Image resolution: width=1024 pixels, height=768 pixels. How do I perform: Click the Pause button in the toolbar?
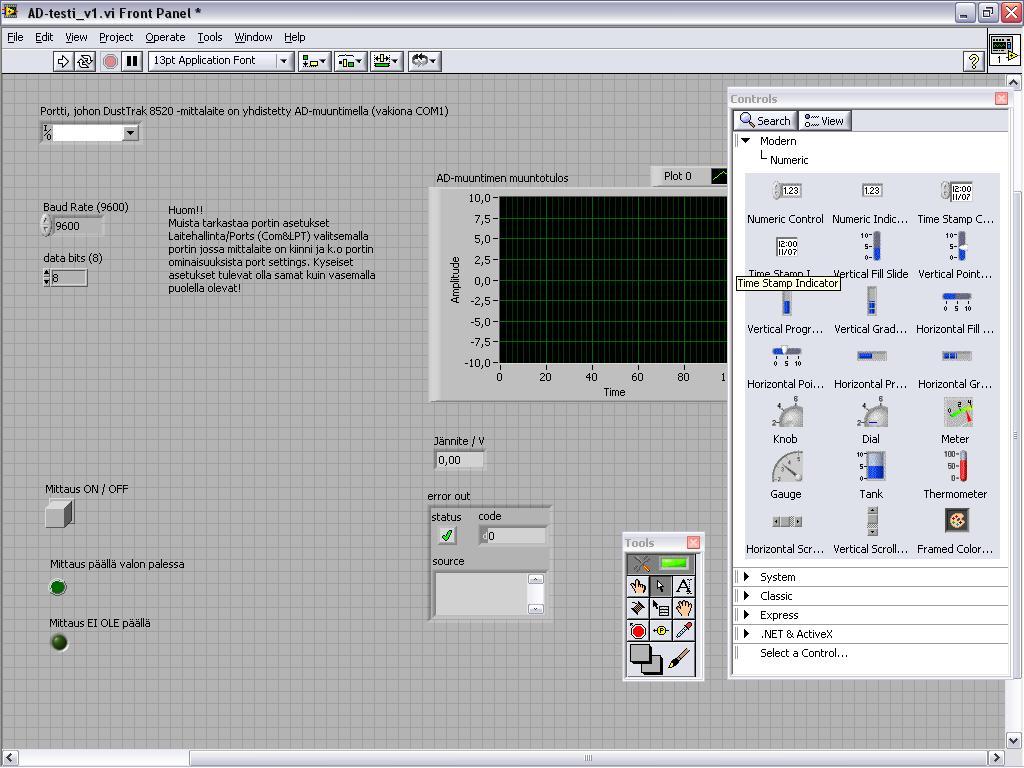click(x=132, y=61)
